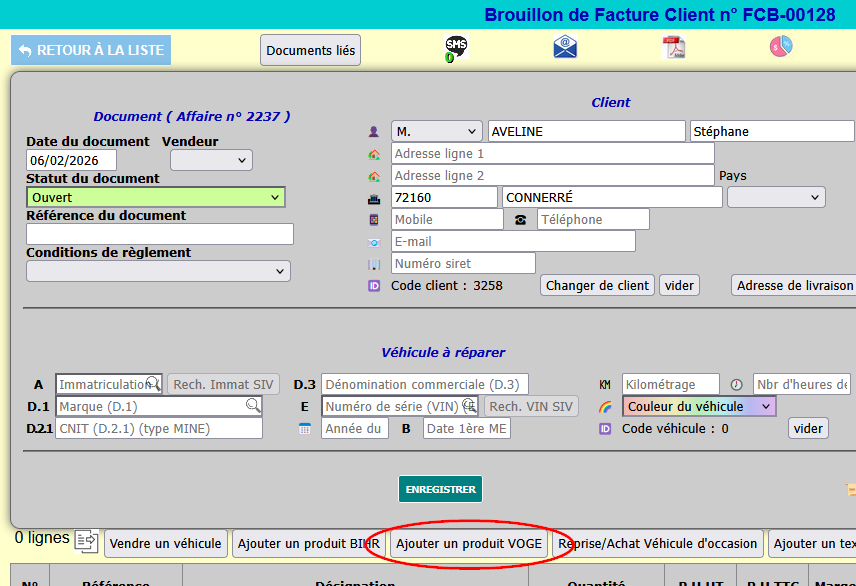Click the search icon in the VIN field
The height and width of the screenshot is (586, 856).
[469, 406]
